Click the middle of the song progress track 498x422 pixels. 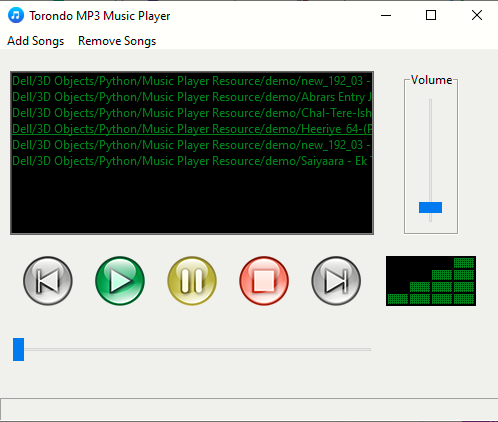pyautogui.click(x=192, y=349)
